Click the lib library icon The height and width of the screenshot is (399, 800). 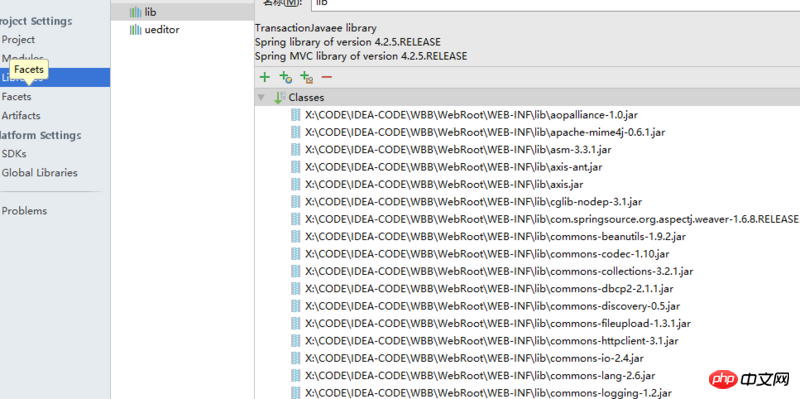coord(135,12)
